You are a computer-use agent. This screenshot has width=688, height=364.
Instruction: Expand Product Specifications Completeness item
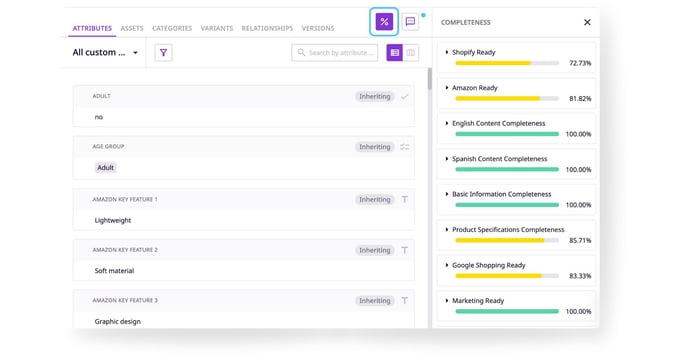pyautogui.click(x=447, y=229)
